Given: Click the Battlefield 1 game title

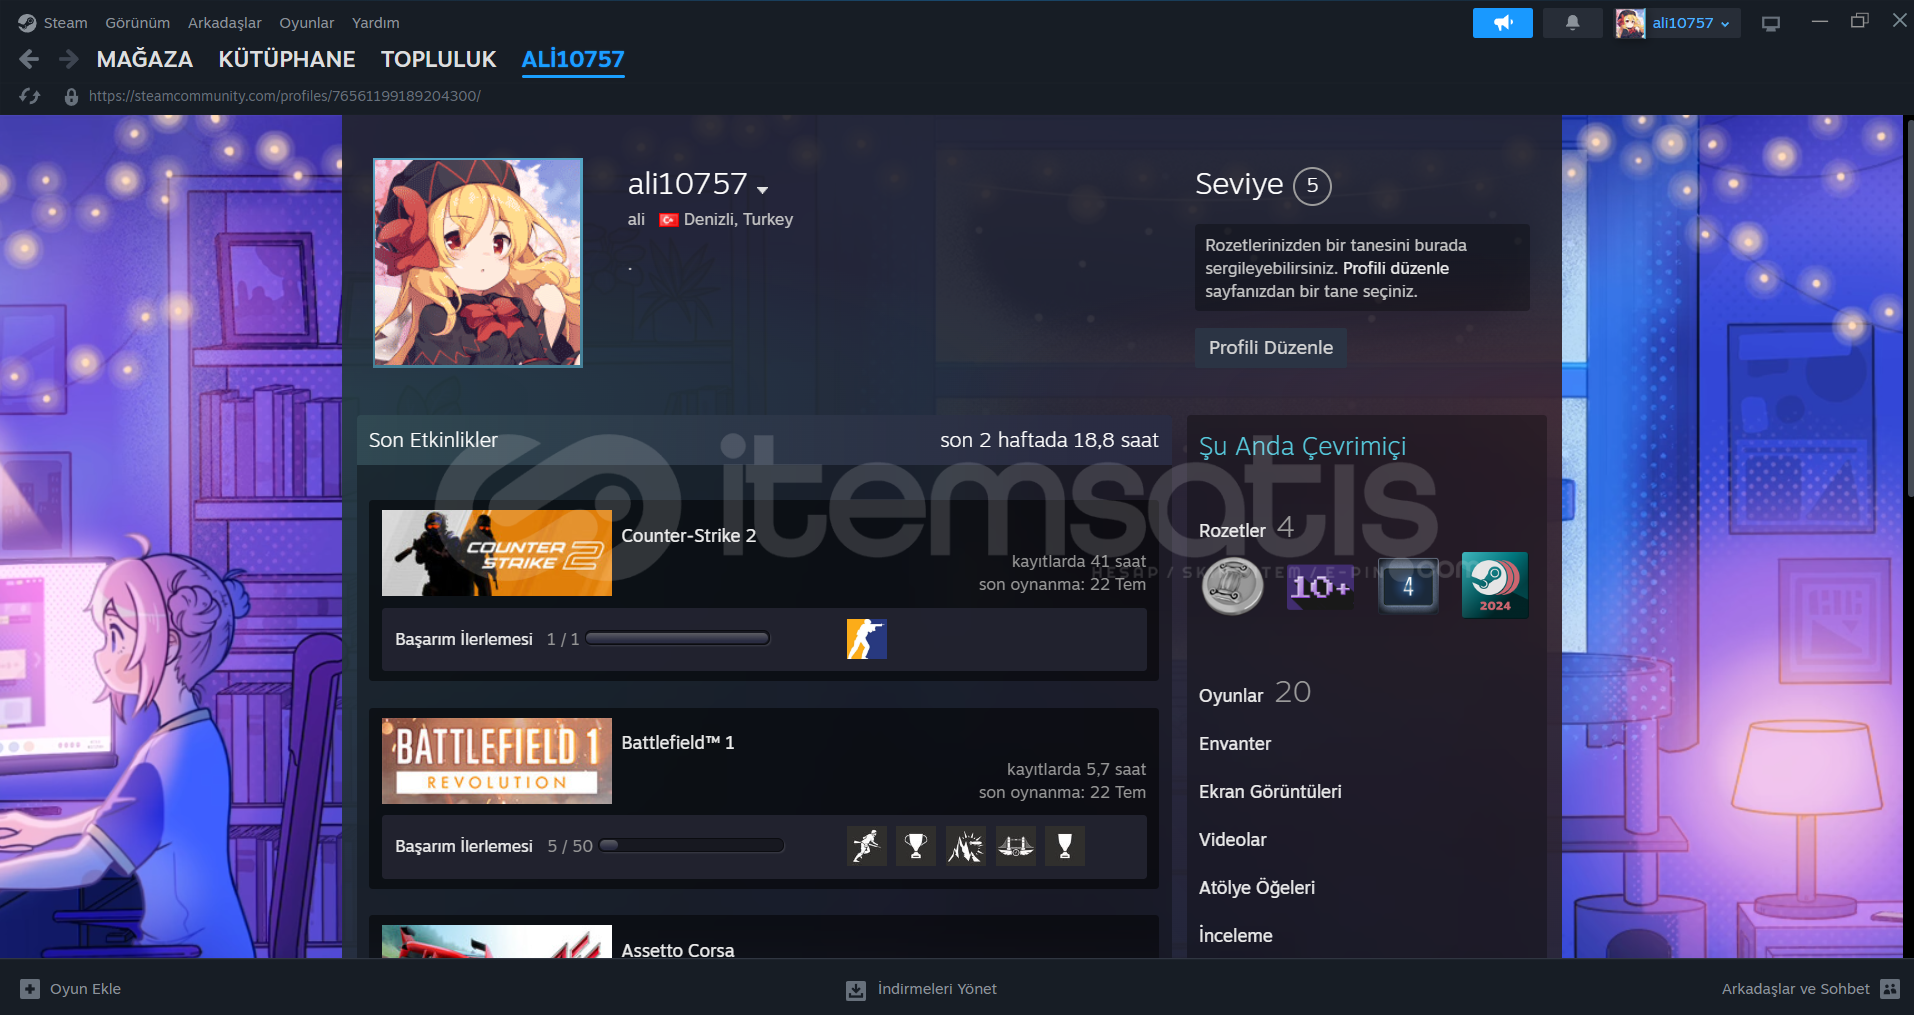Looking at the screenshot, I should click(678, 743).
